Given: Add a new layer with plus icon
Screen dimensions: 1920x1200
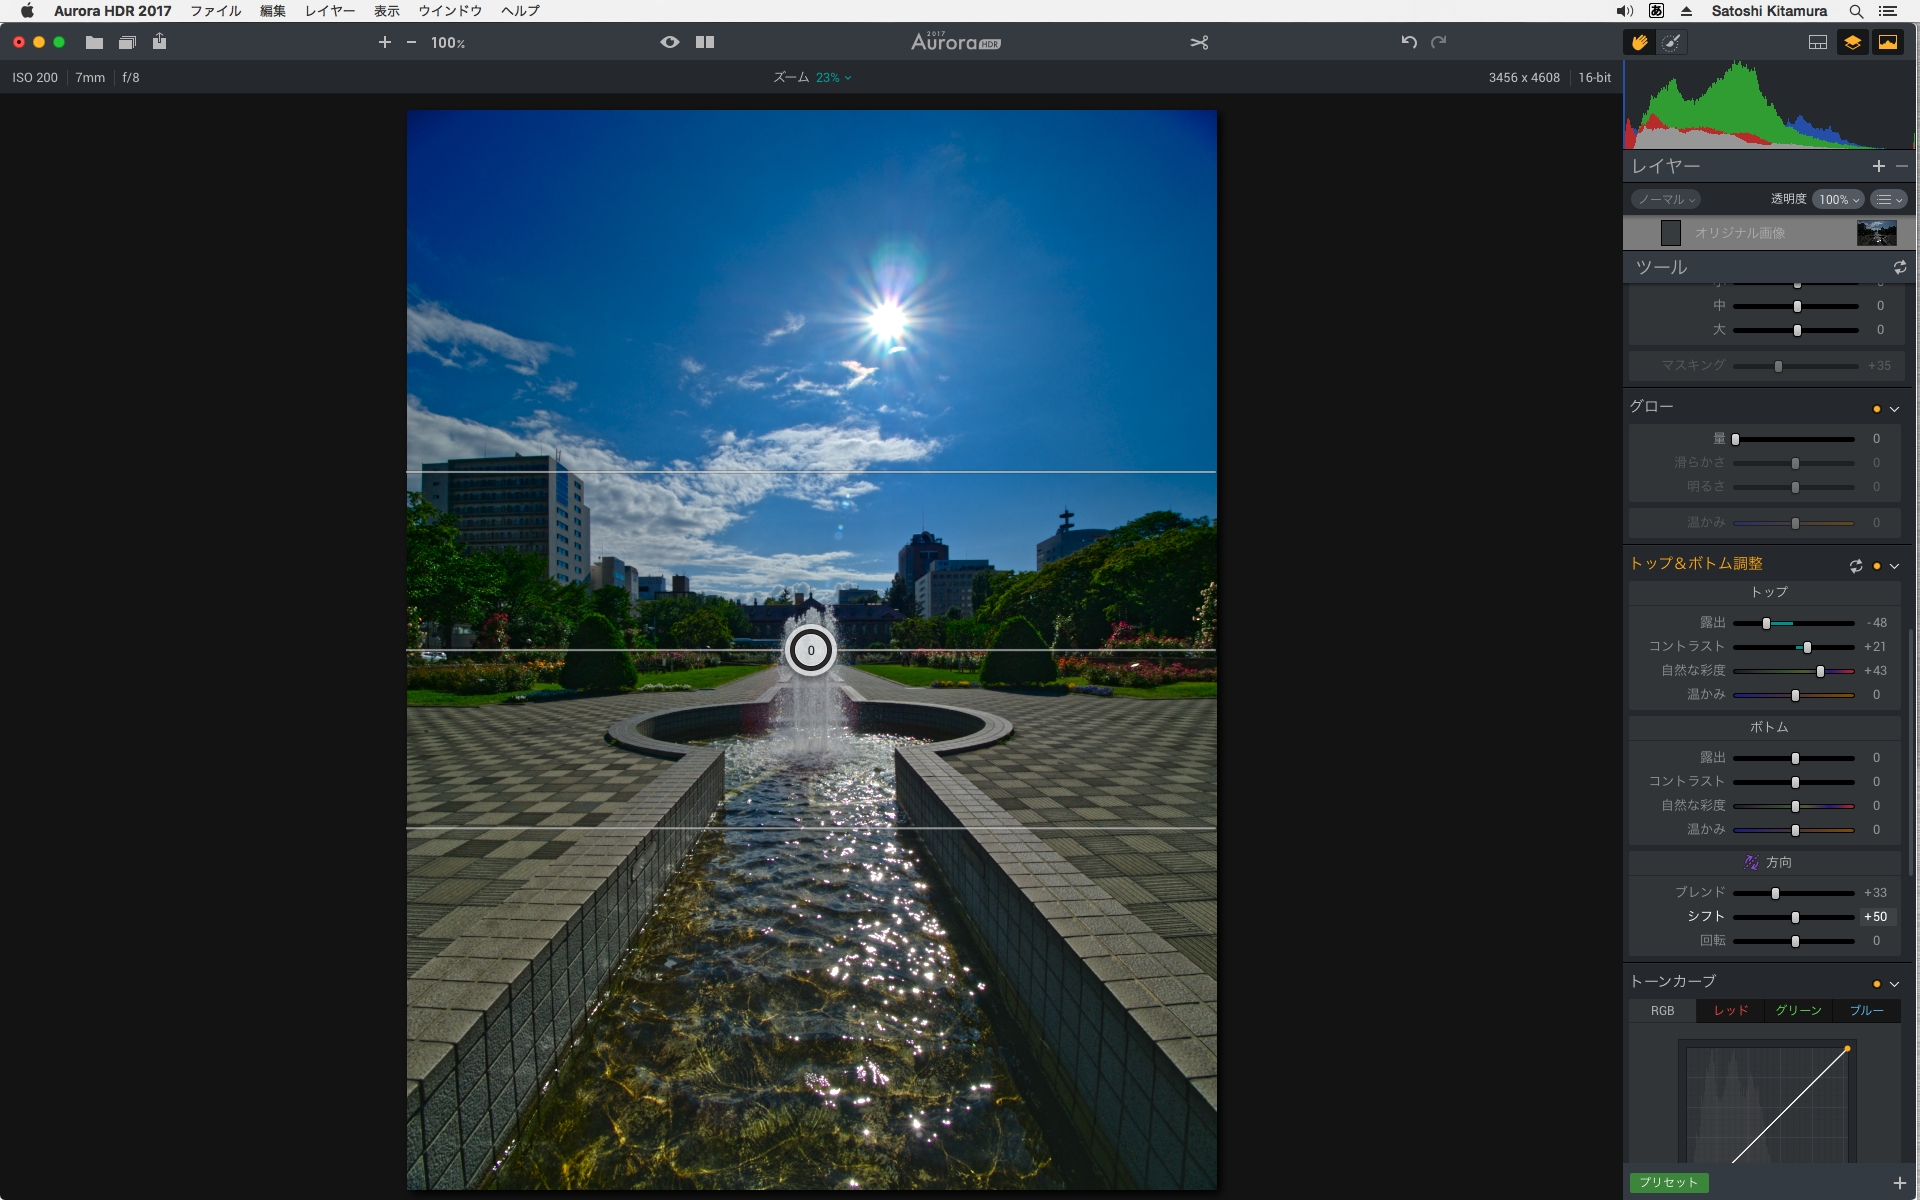Looking at the screenshot, I should click(1878, 166).
